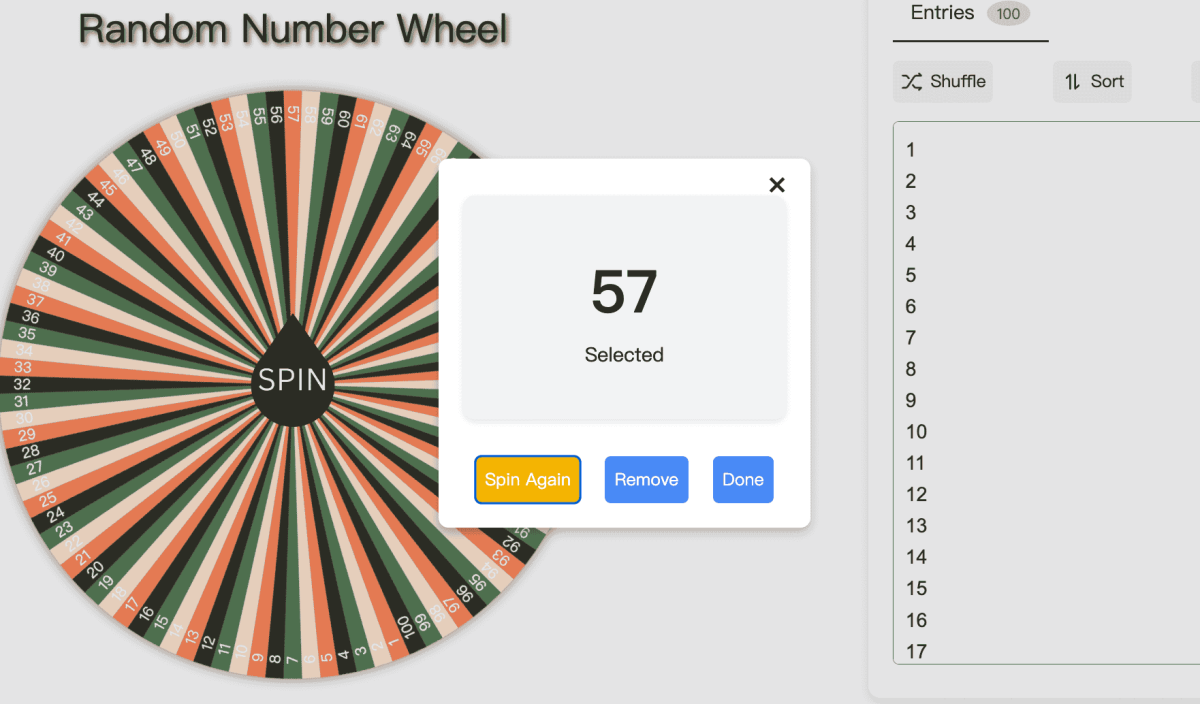
Task: Click the 100 entry count badge
Action: 1007,14
